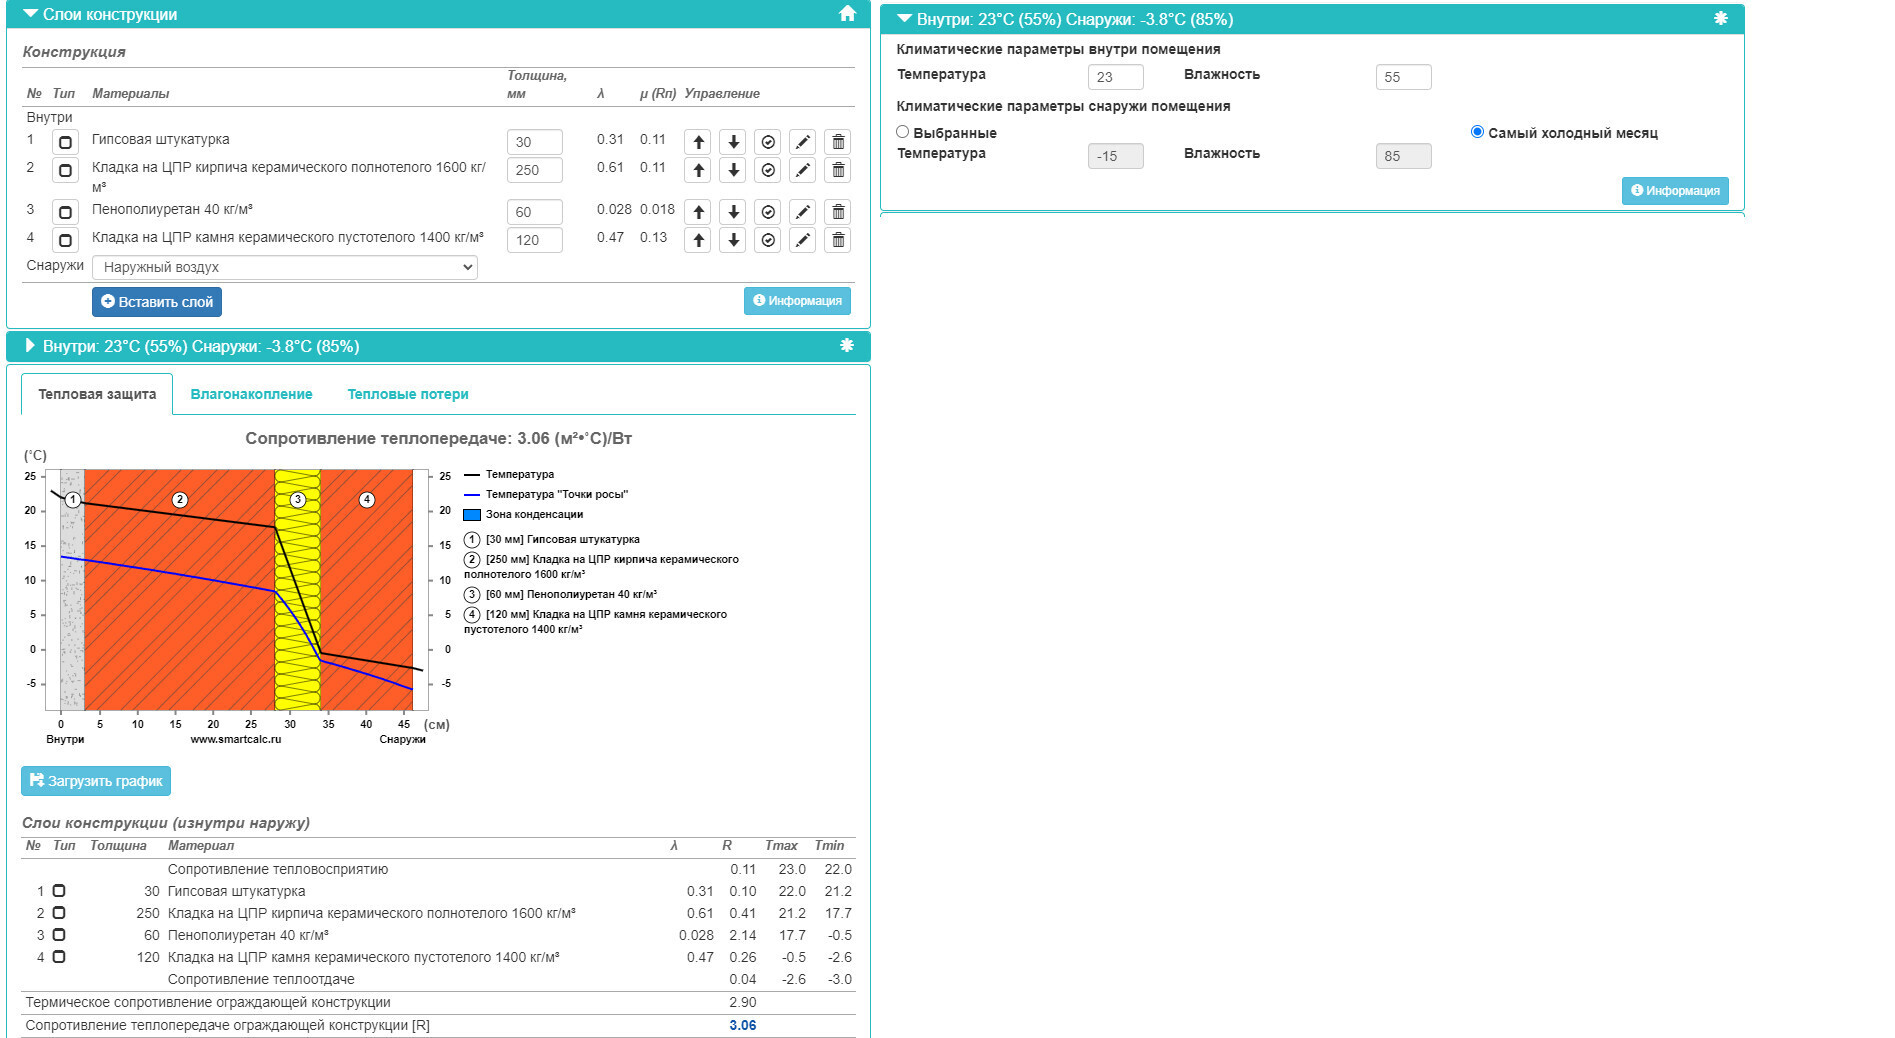Viewport: 1895px width, 1038px height.
Task: Toggle type box for Пенополиуретан layer
Action: coord(65,212)
